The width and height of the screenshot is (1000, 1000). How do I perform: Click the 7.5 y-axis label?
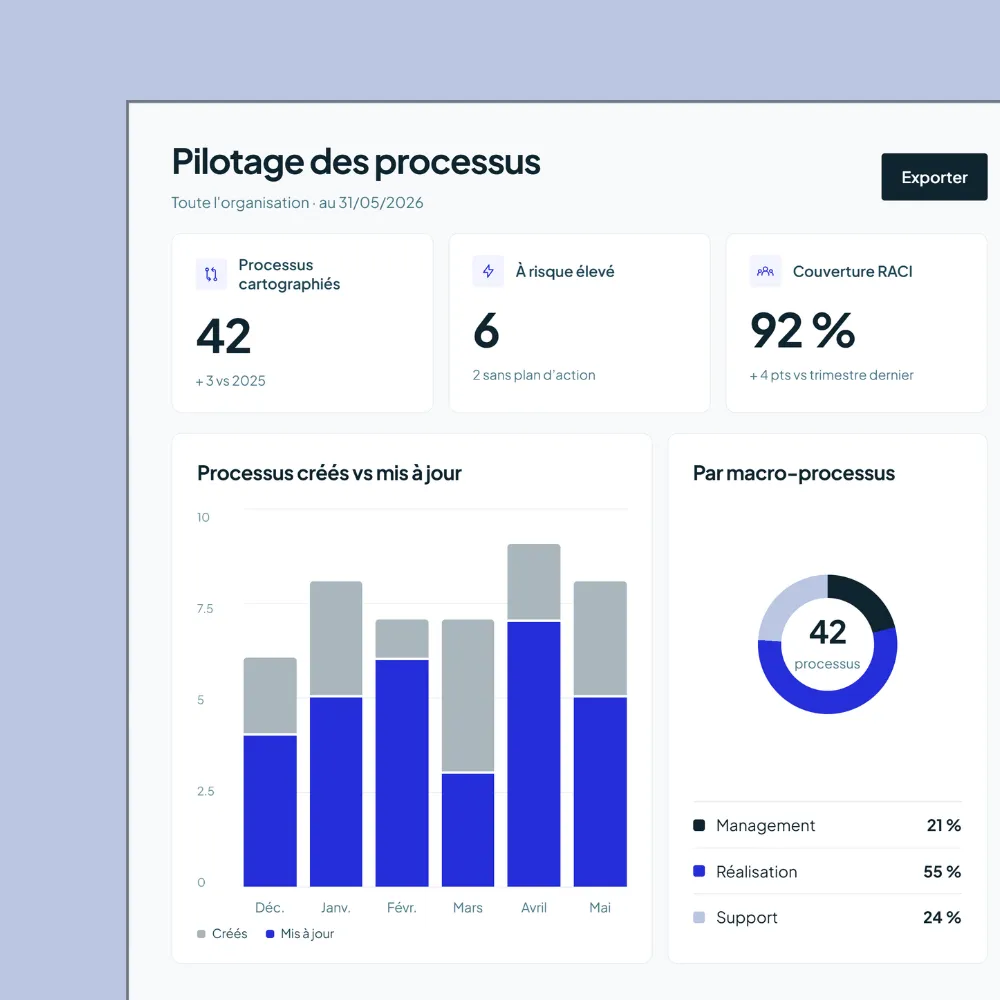(205, 608)
